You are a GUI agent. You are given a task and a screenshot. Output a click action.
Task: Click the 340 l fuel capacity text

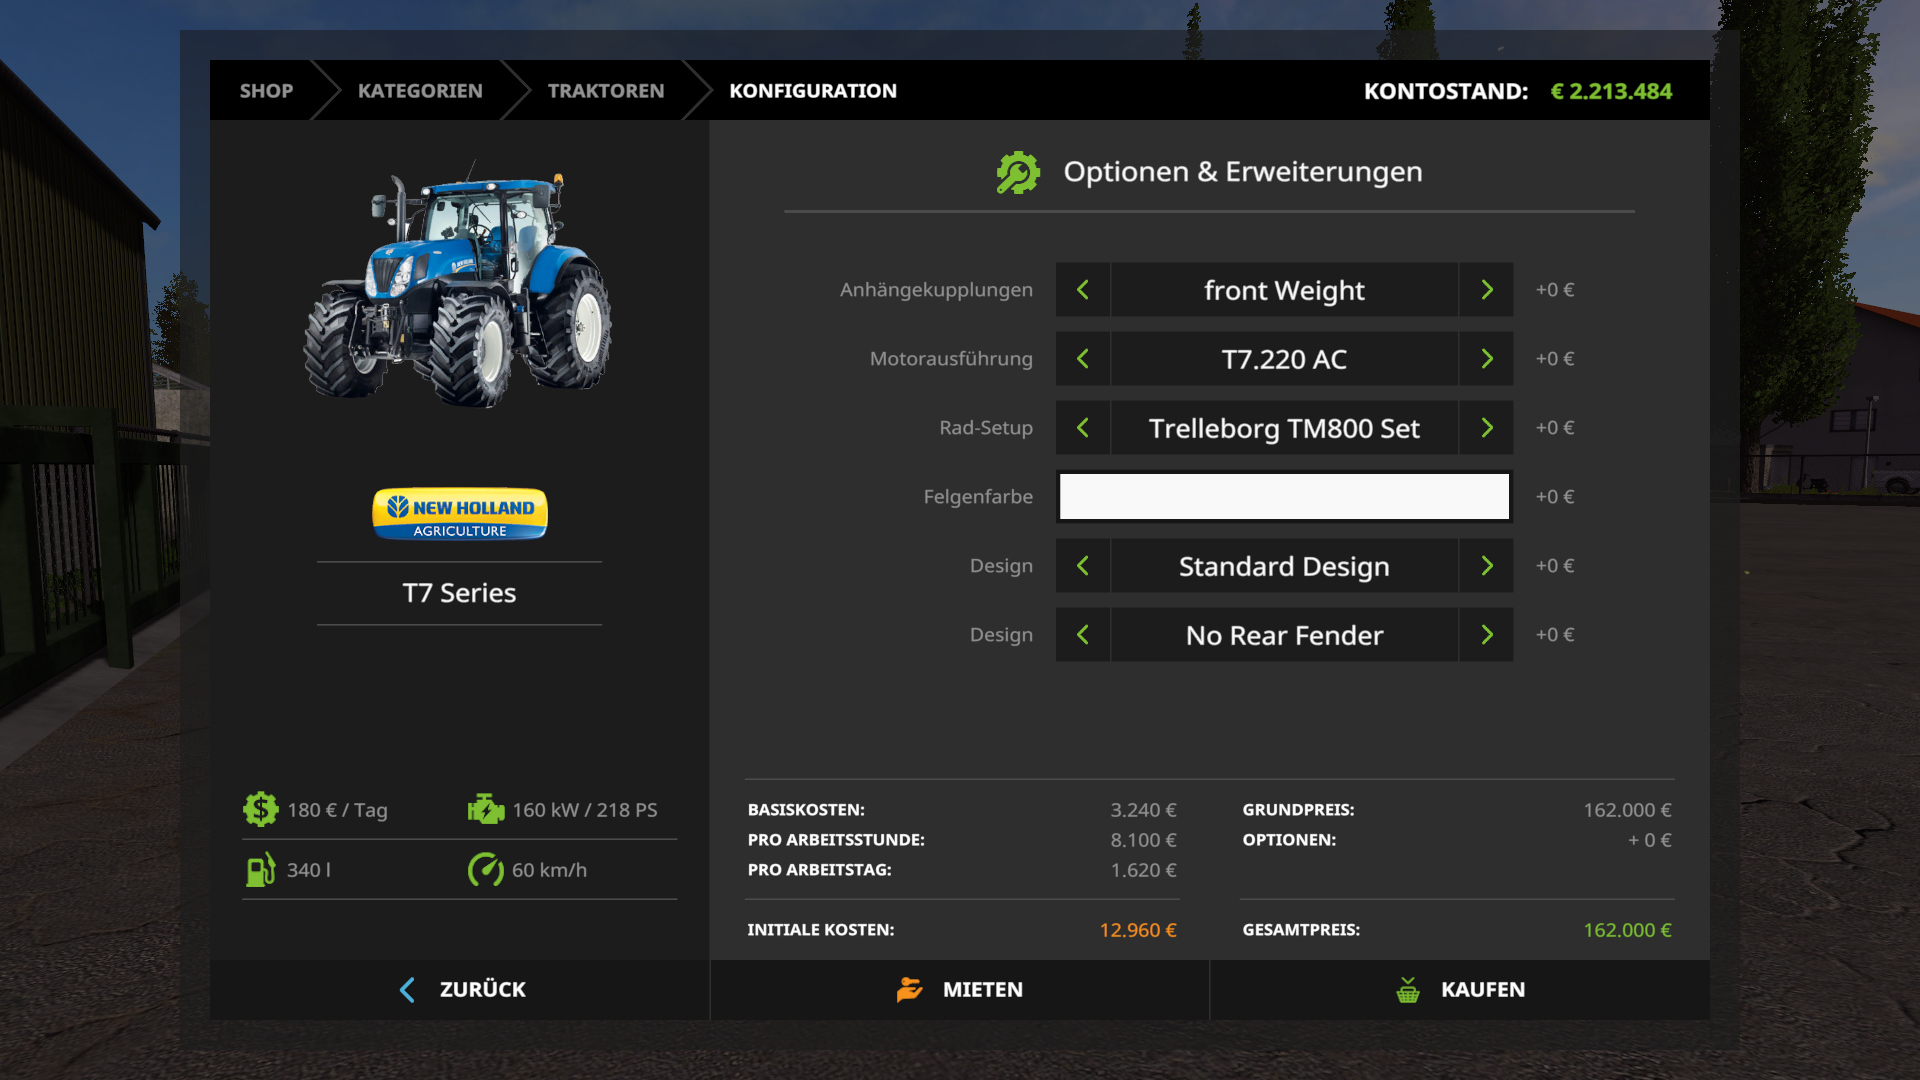point(309,870)
